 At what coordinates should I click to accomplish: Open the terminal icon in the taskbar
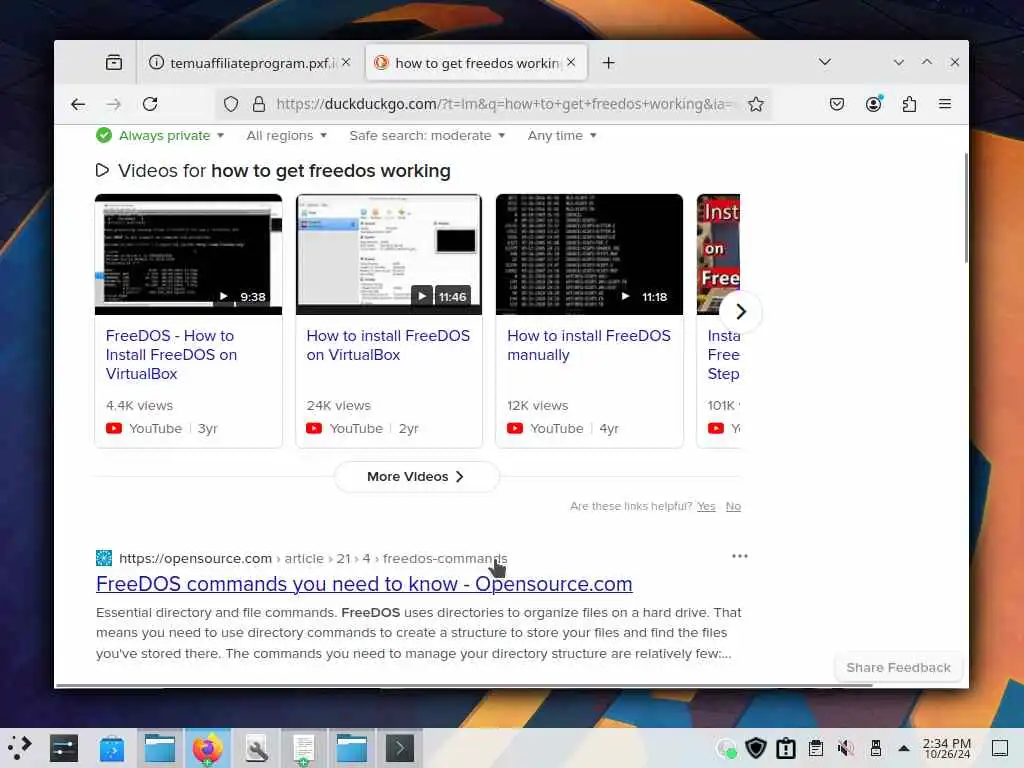(400, 748)
